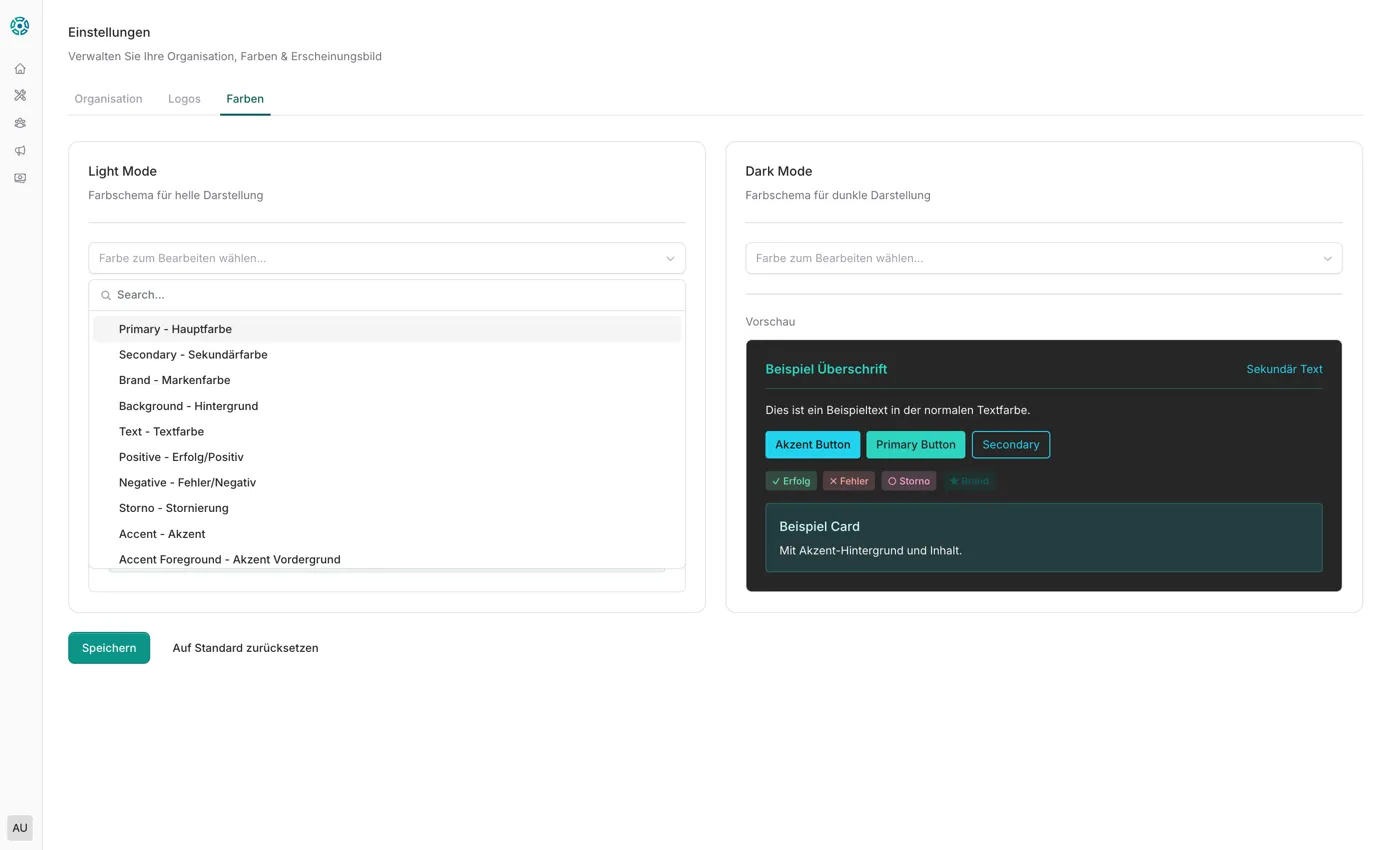
Task: Click the cyan Akzent Button preview
Action: click(812, 445)
